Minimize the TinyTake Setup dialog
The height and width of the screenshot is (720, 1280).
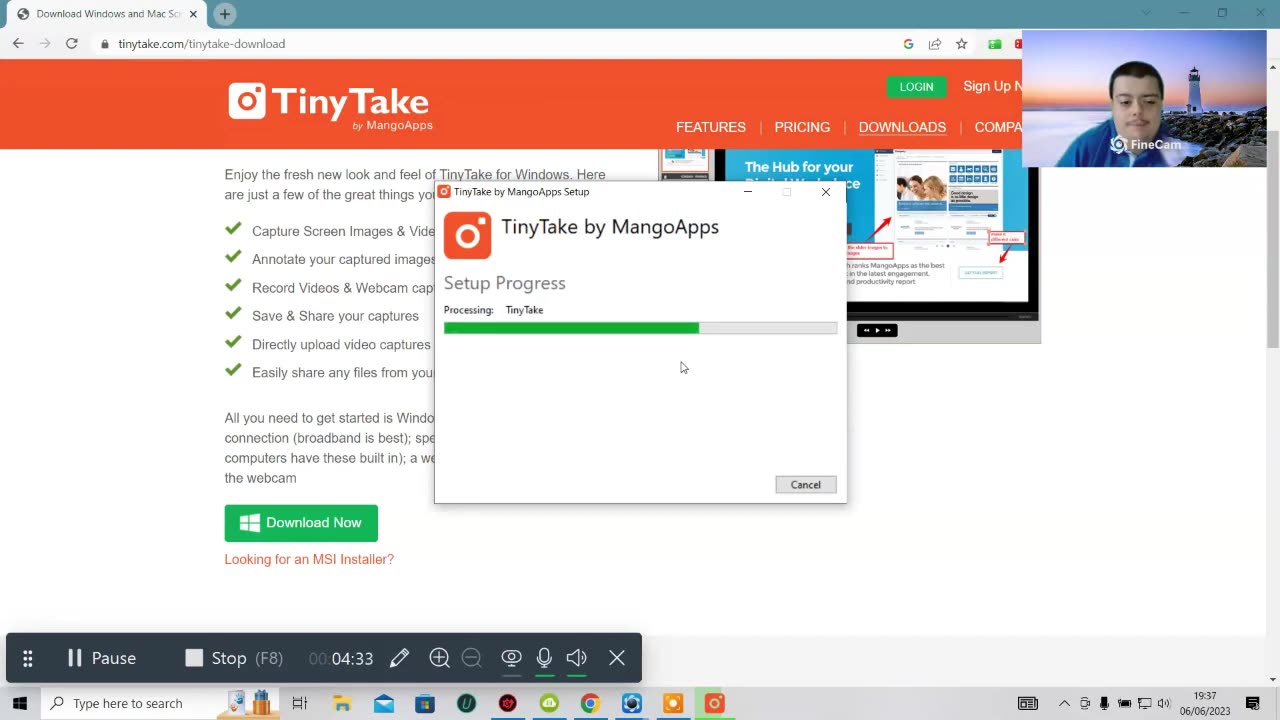(x=747, y=192)
